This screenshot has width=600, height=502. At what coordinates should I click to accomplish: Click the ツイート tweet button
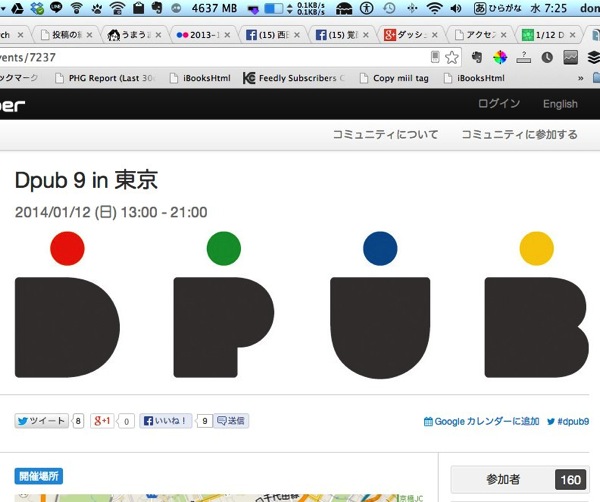[42, 421]
